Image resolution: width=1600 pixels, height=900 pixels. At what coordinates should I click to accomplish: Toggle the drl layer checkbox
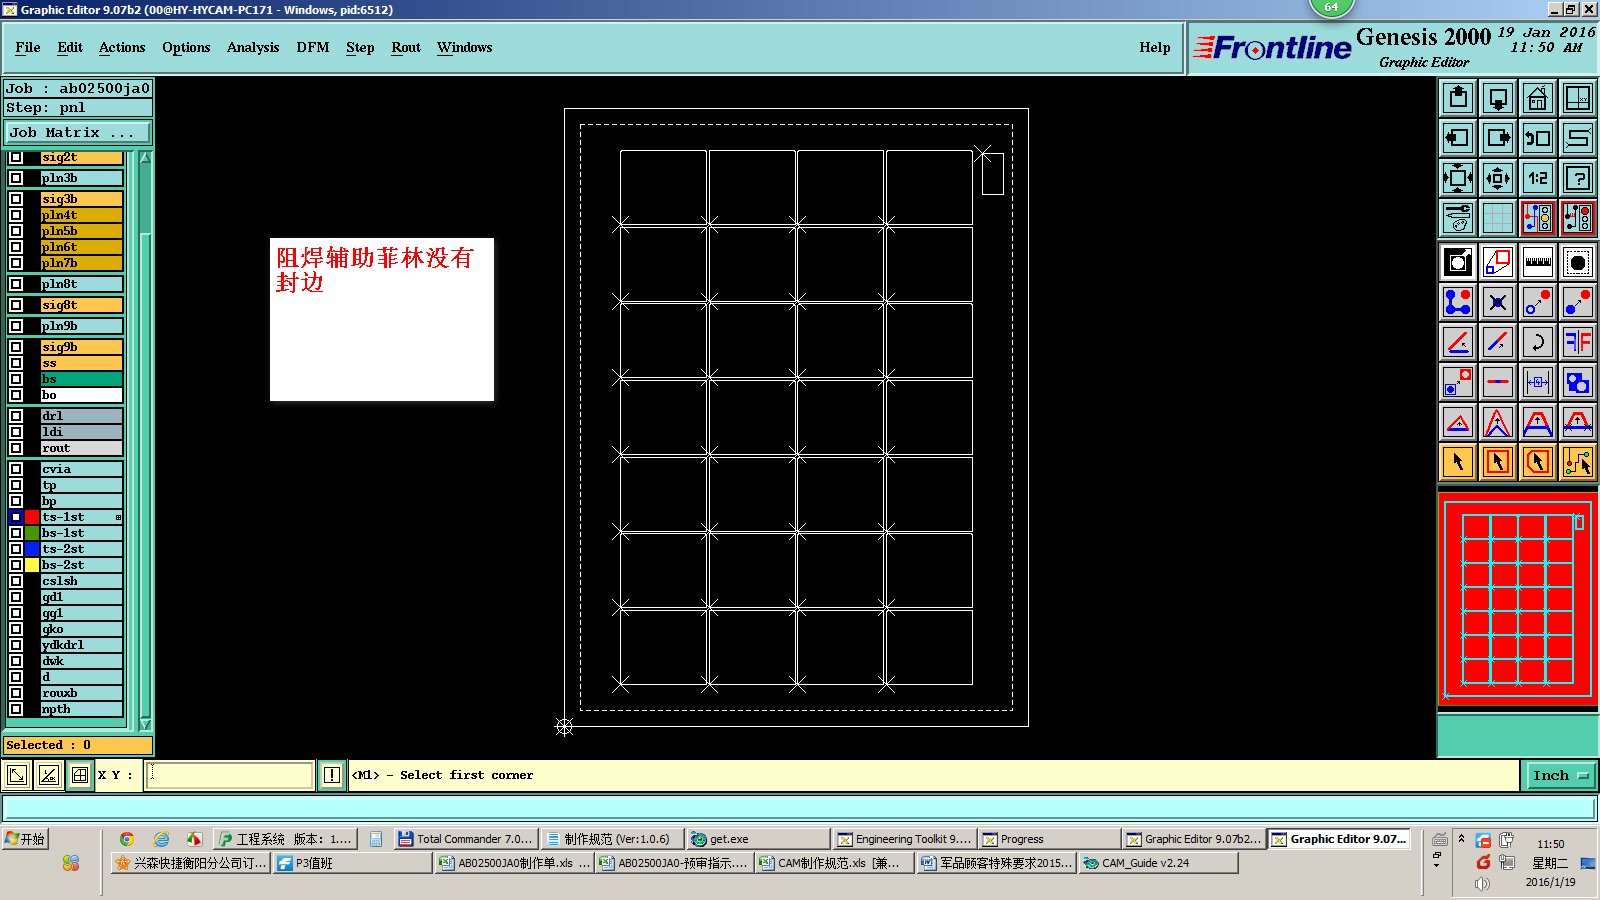[x=16, y=416]
